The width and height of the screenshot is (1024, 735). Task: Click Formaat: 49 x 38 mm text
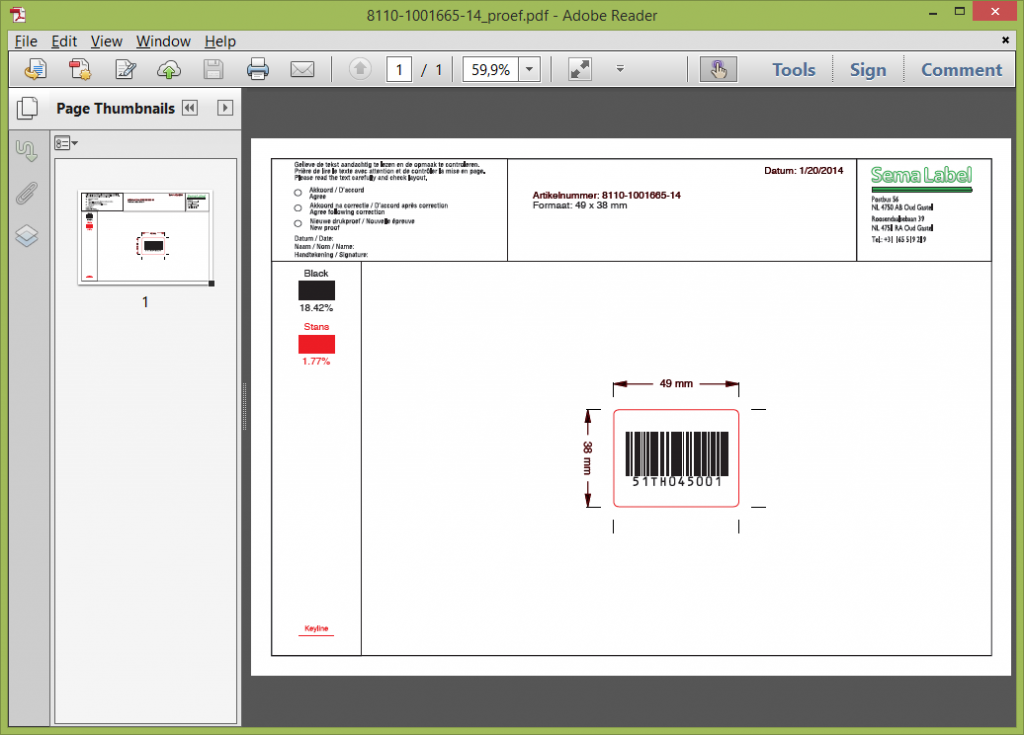[x=580, y=205]
